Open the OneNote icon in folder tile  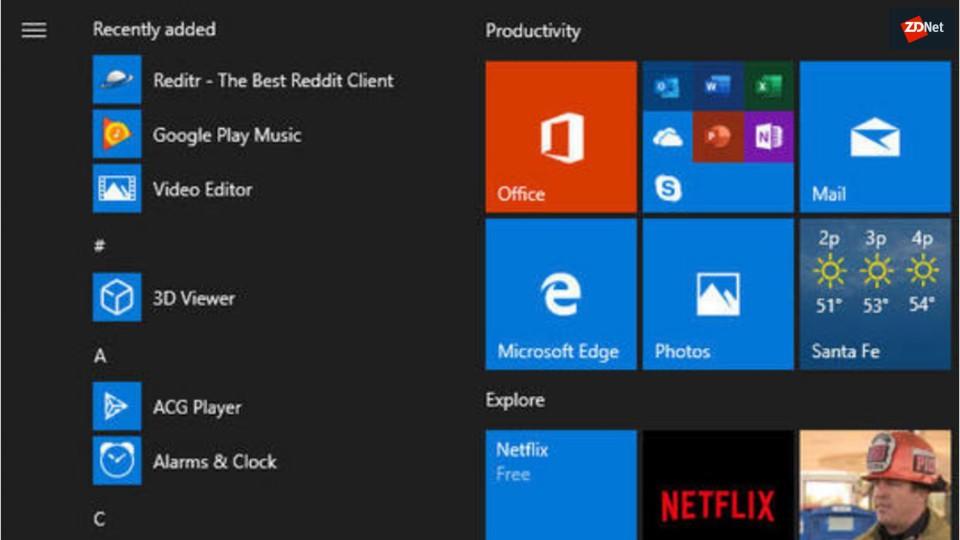(x=768, y=137)
